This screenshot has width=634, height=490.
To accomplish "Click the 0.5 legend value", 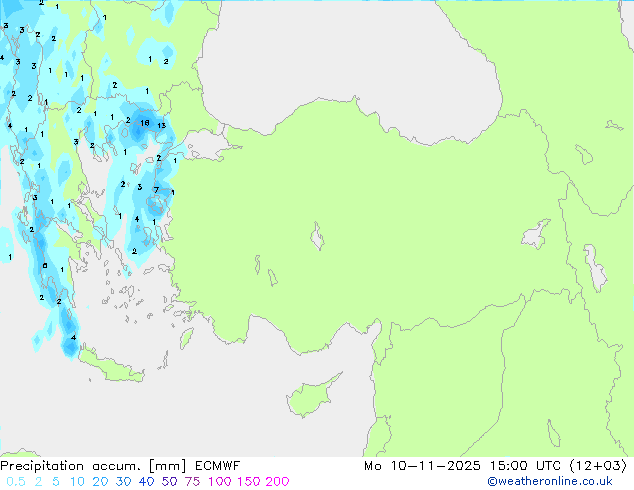I will coord(16,482).
